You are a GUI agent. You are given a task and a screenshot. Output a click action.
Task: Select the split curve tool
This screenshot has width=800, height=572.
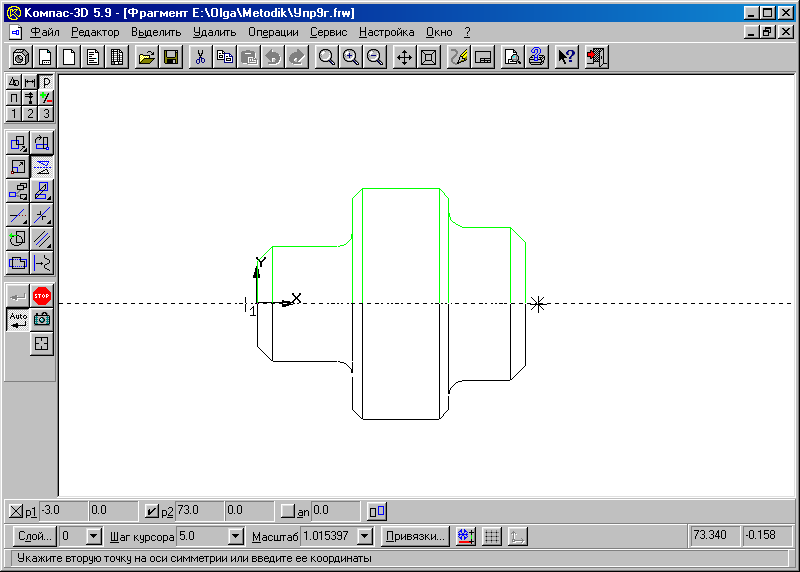(x=42, y=215)
